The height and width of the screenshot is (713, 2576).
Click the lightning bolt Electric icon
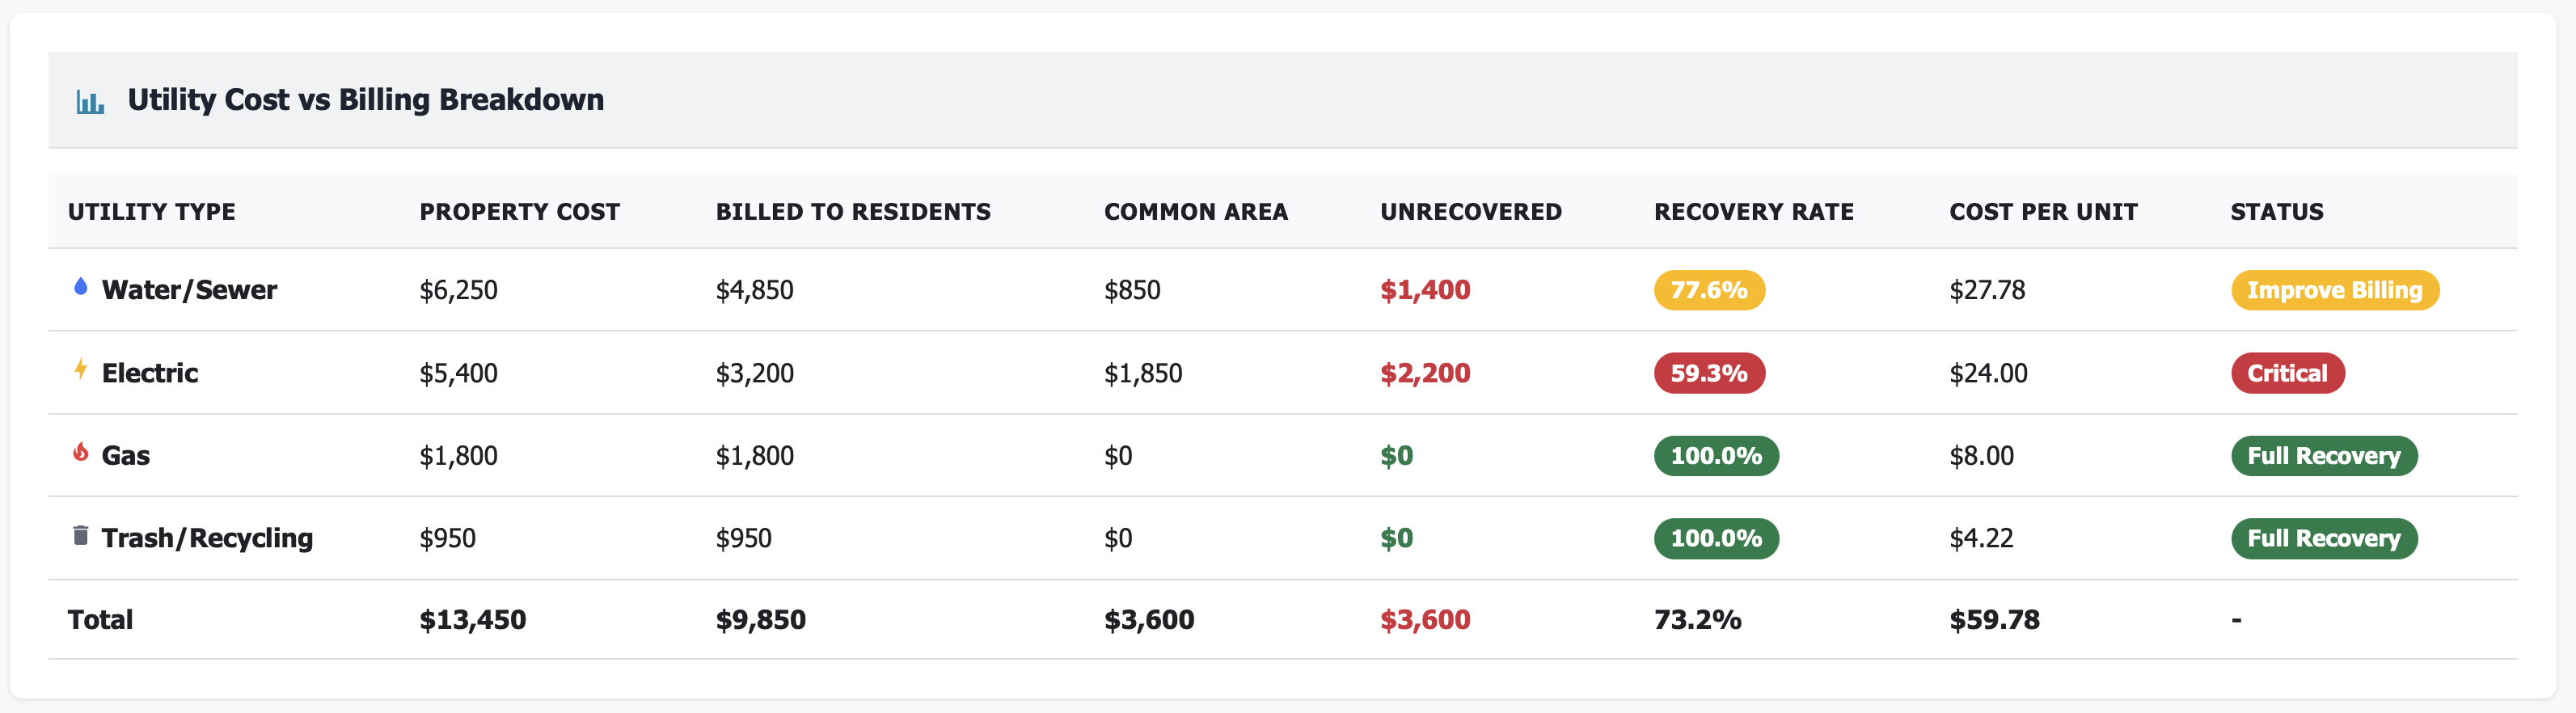coord(81,370)
